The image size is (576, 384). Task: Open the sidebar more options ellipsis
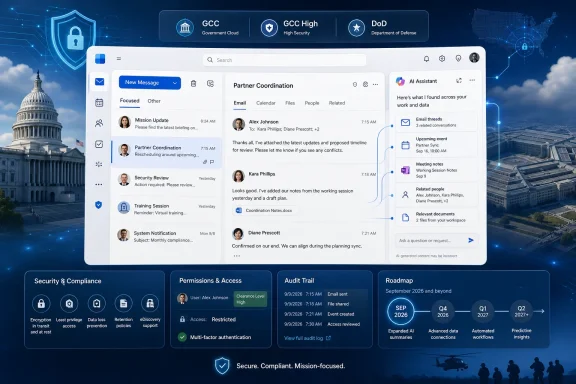[99, 184]
